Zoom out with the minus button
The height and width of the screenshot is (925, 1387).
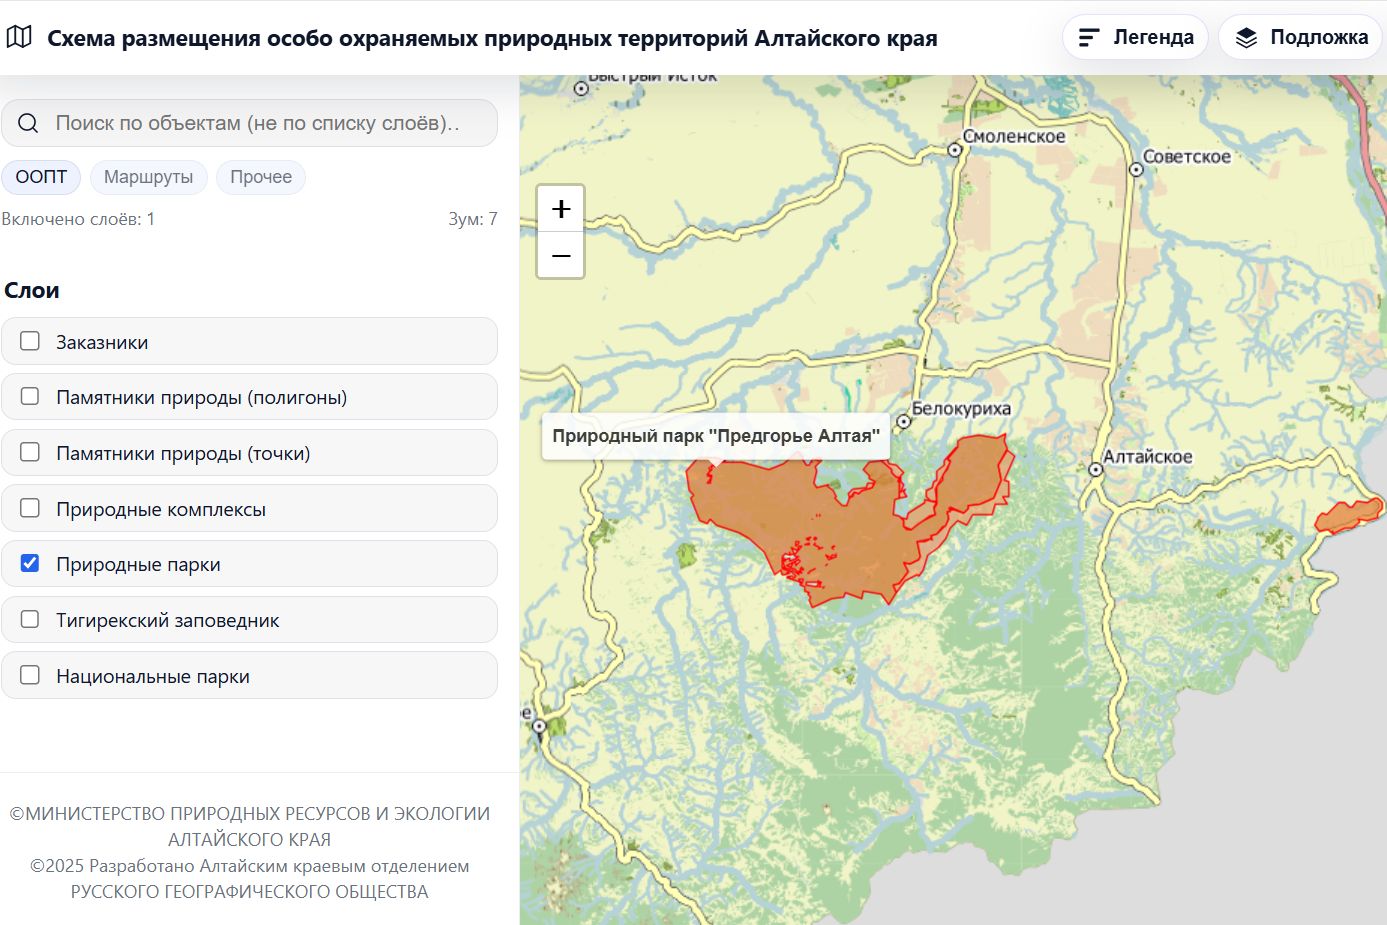560,255
